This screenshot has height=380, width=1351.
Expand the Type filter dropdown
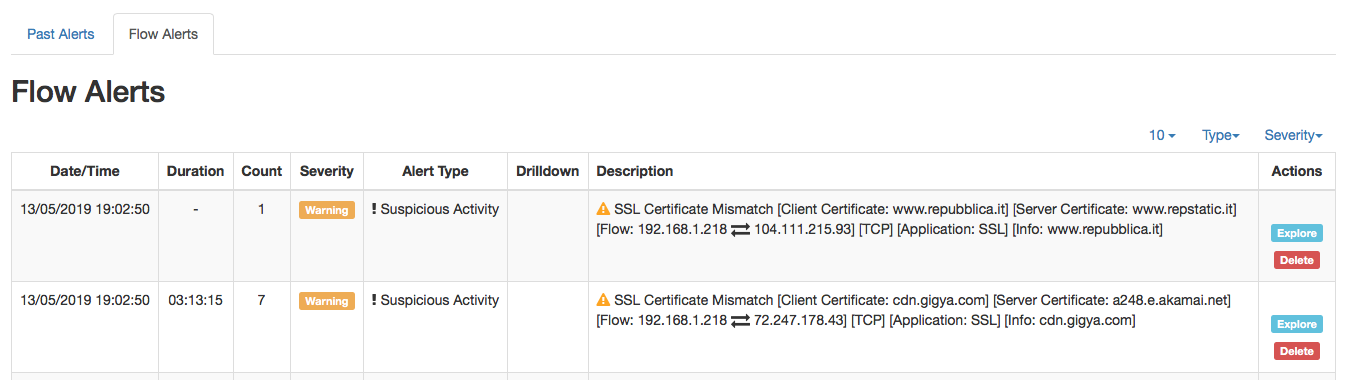(1221, 135)
